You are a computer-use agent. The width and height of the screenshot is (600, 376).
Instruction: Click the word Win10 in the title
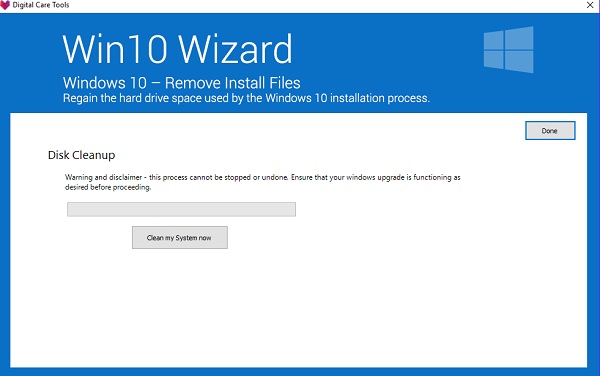point(115,49)
